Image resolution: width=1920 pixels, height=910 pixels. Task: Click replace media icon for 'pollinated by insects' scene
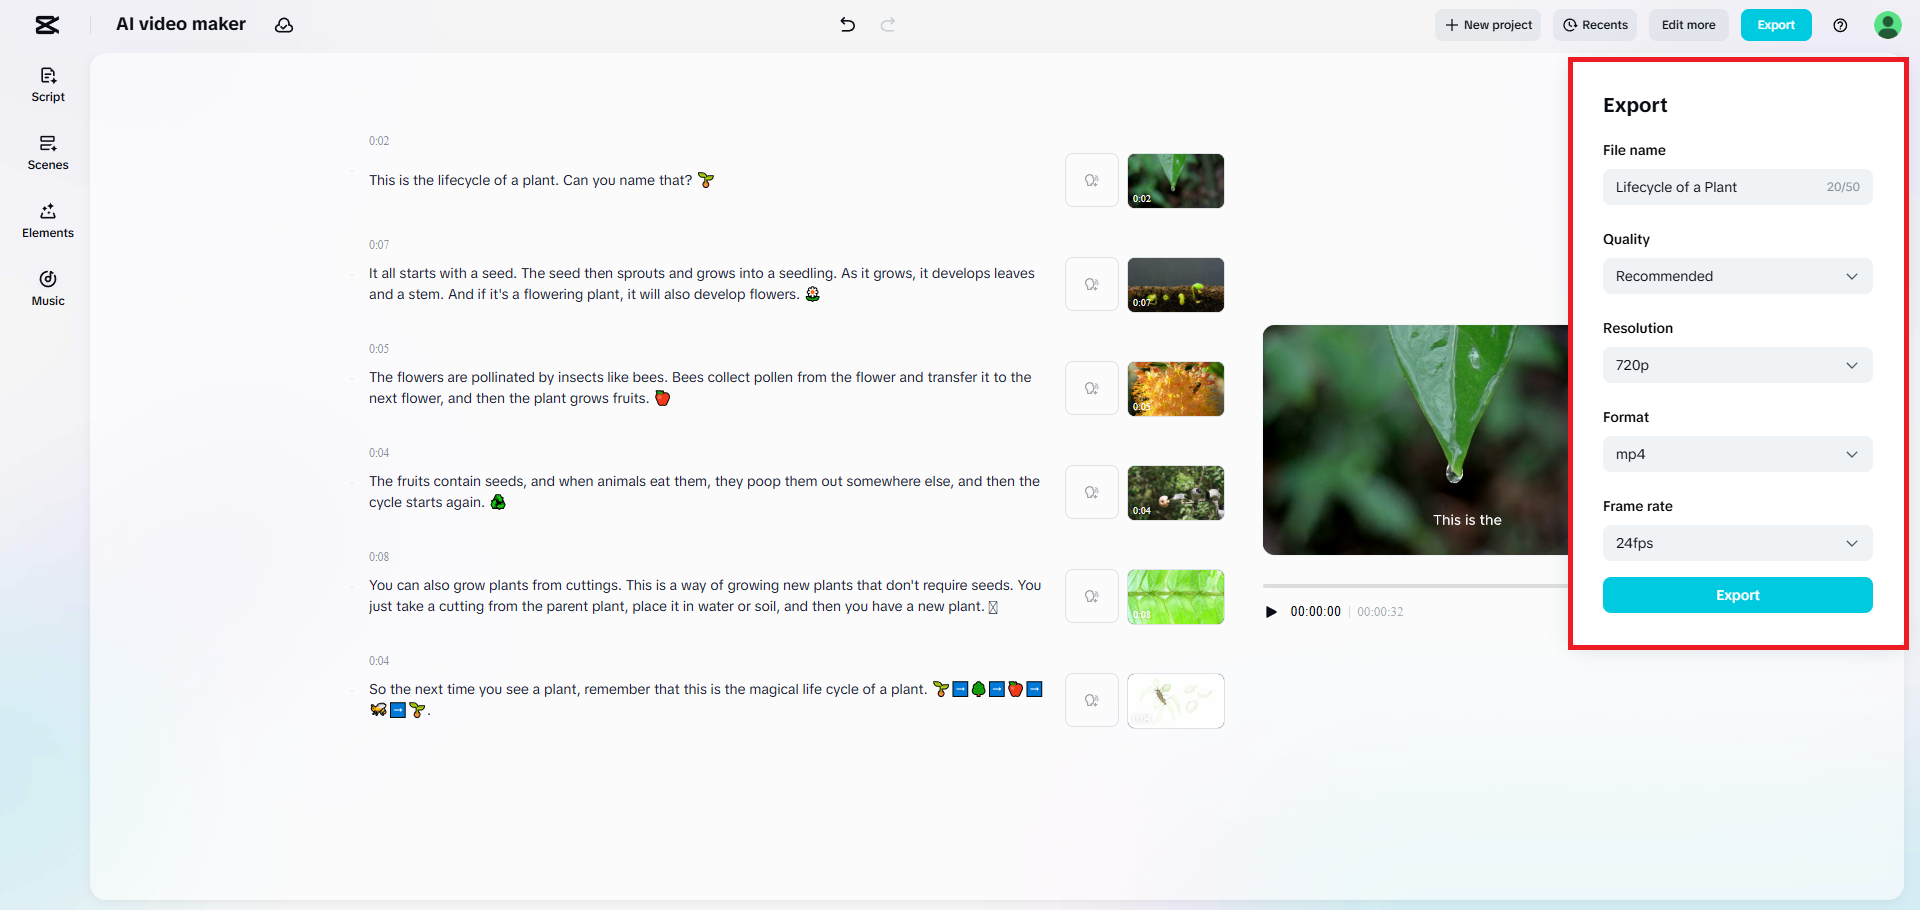(1092, 389)
